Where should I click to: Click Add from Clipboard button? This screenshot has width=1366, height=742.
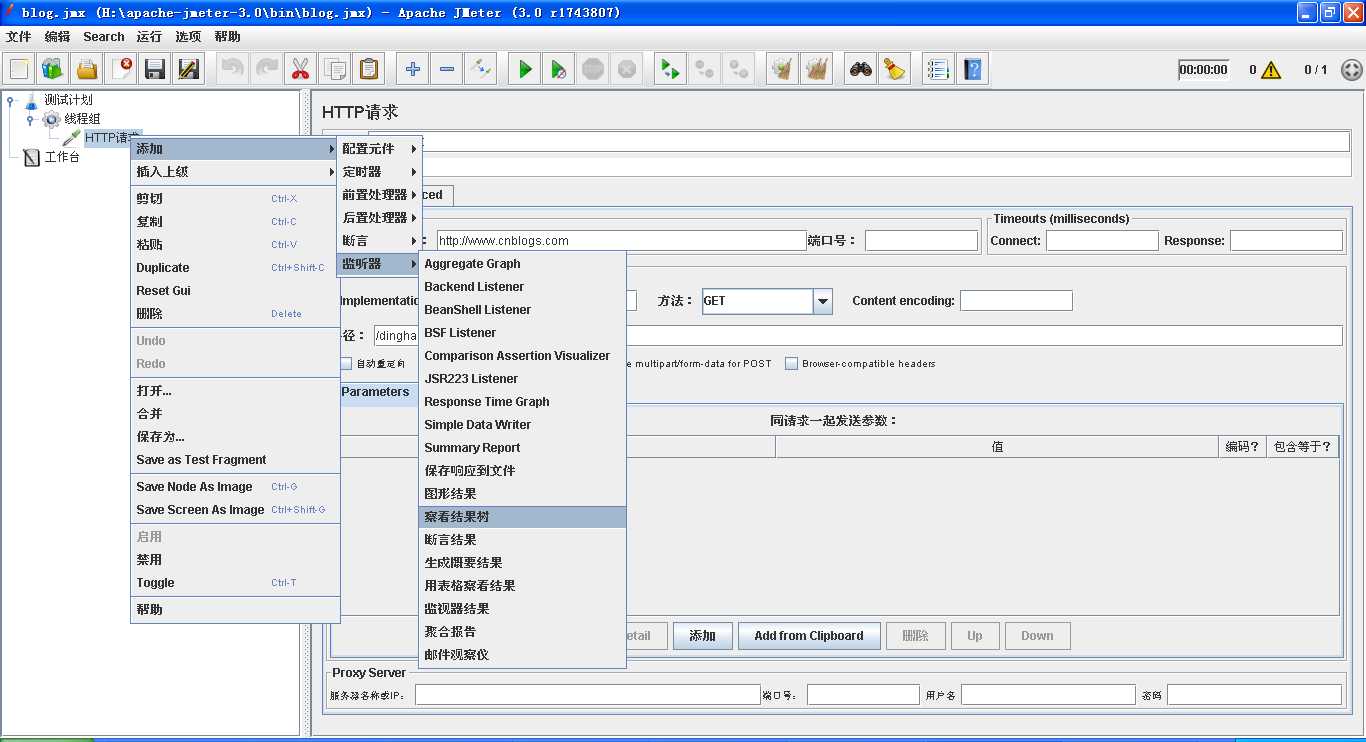click(x=809, y=636)
